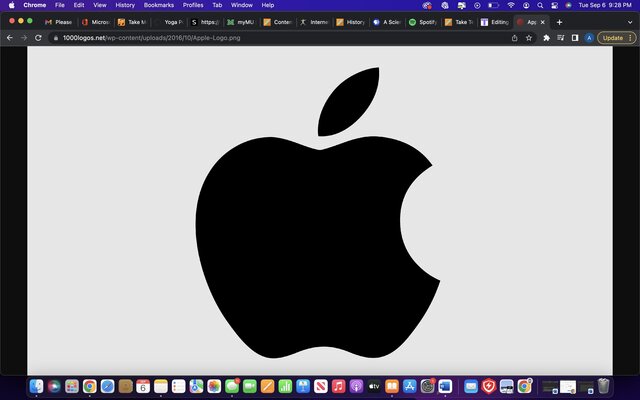640x400 pixels.
Task: Open Keynote from the Dock
Action: point(303,386)
